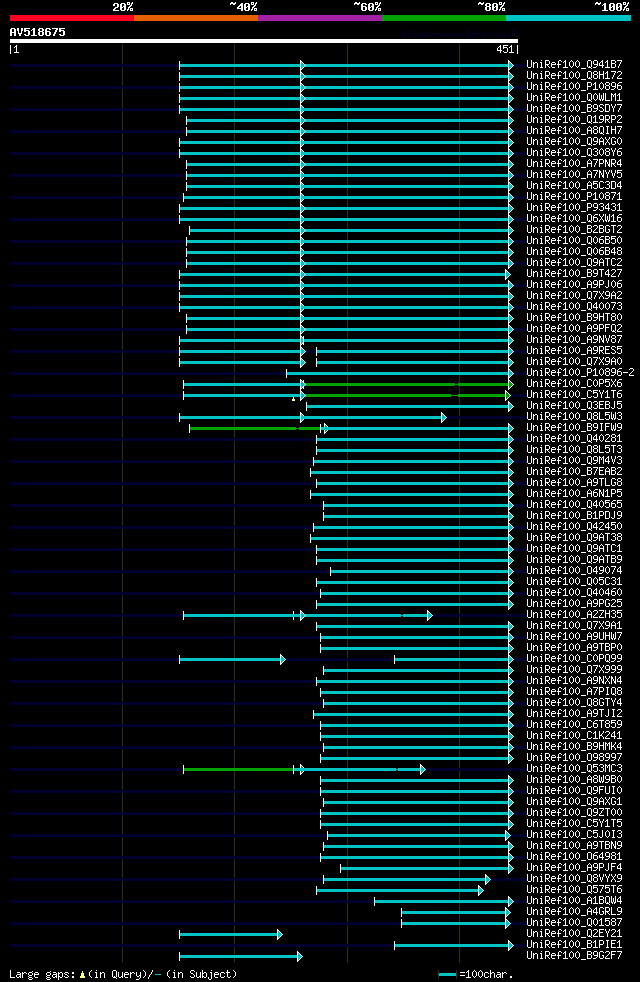Viewport: 640px width, 982px height.
Task: Select the UniRef100_C5Y1T5 label
Action: tap(574, 824)
